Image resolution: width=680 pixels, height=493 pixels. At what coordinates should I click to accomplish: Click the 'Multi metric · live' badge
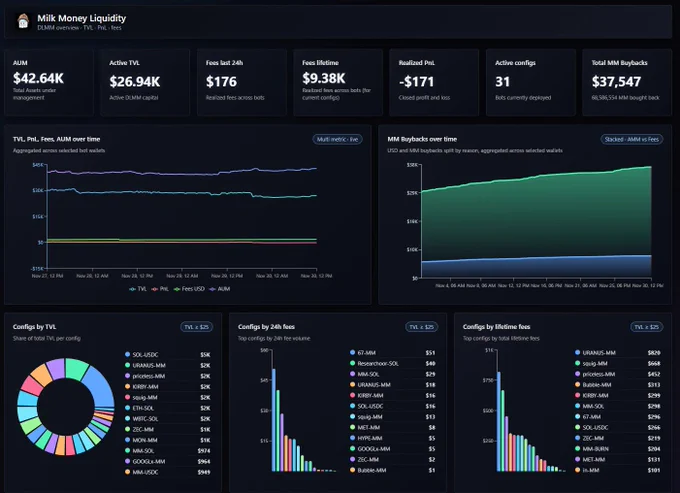tap(337, 139)
